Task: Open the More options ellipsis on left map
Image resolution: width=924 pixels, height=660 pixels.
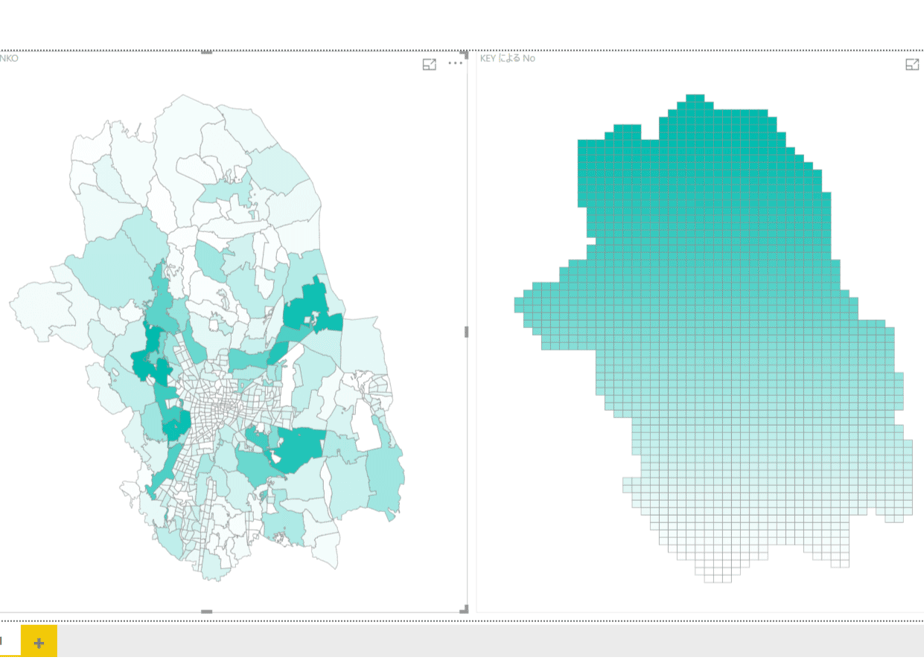Action: point(455,63)
